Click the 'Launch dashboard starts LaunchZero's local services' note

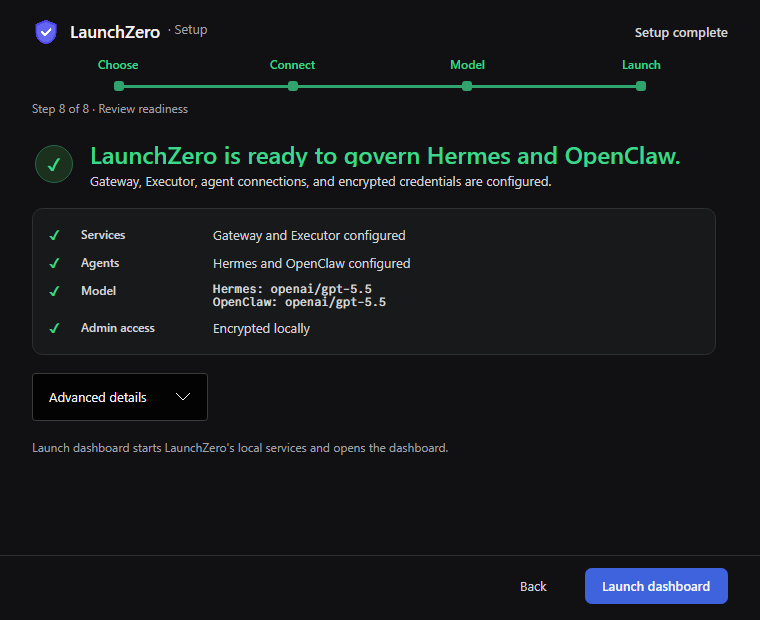(x=240, y=448)
